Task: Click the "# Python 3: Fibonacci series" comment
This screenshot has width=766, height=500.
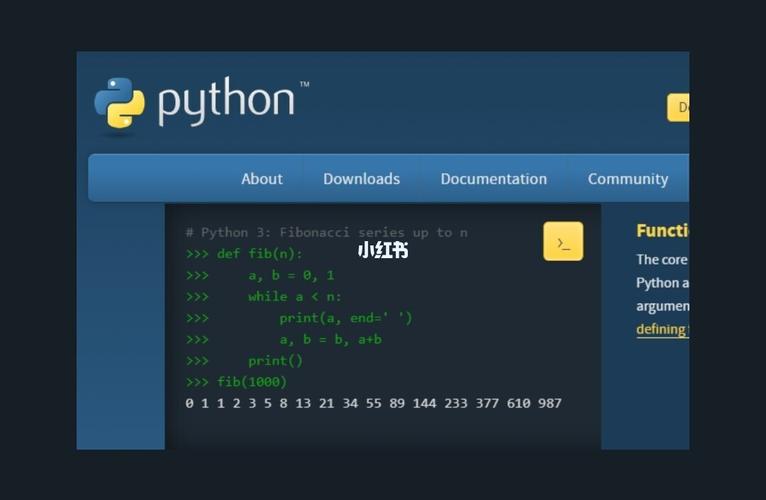Action: tap(326, 232)
